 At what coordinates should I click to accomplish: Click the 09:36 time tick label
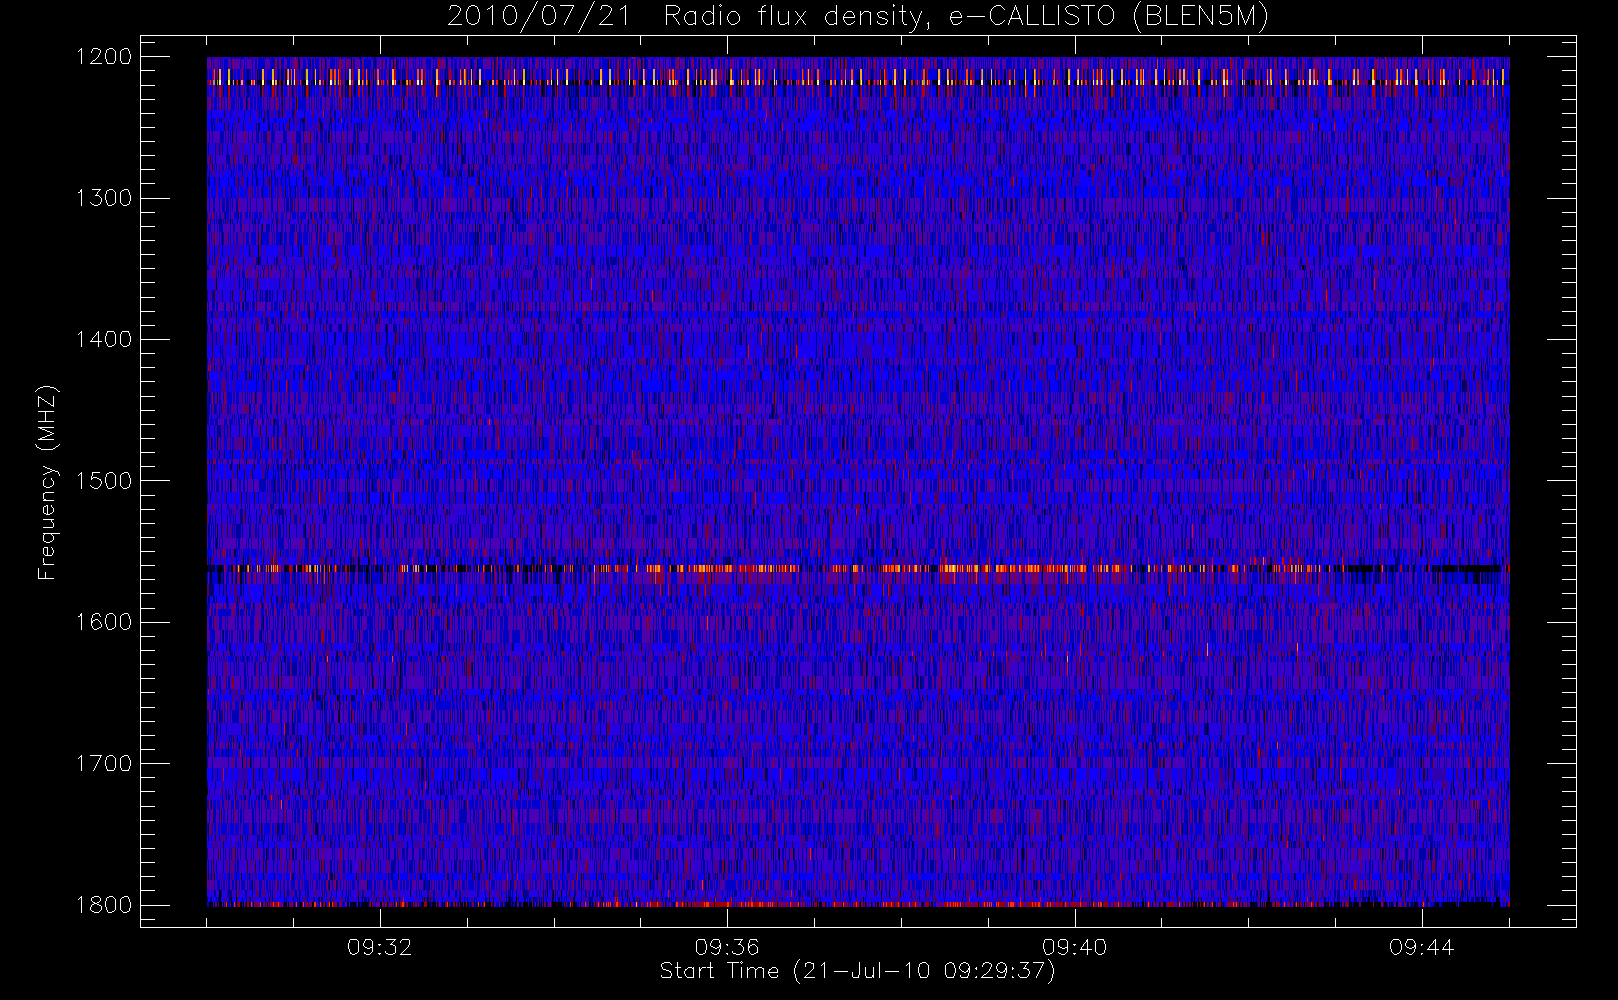pos(727,947)
